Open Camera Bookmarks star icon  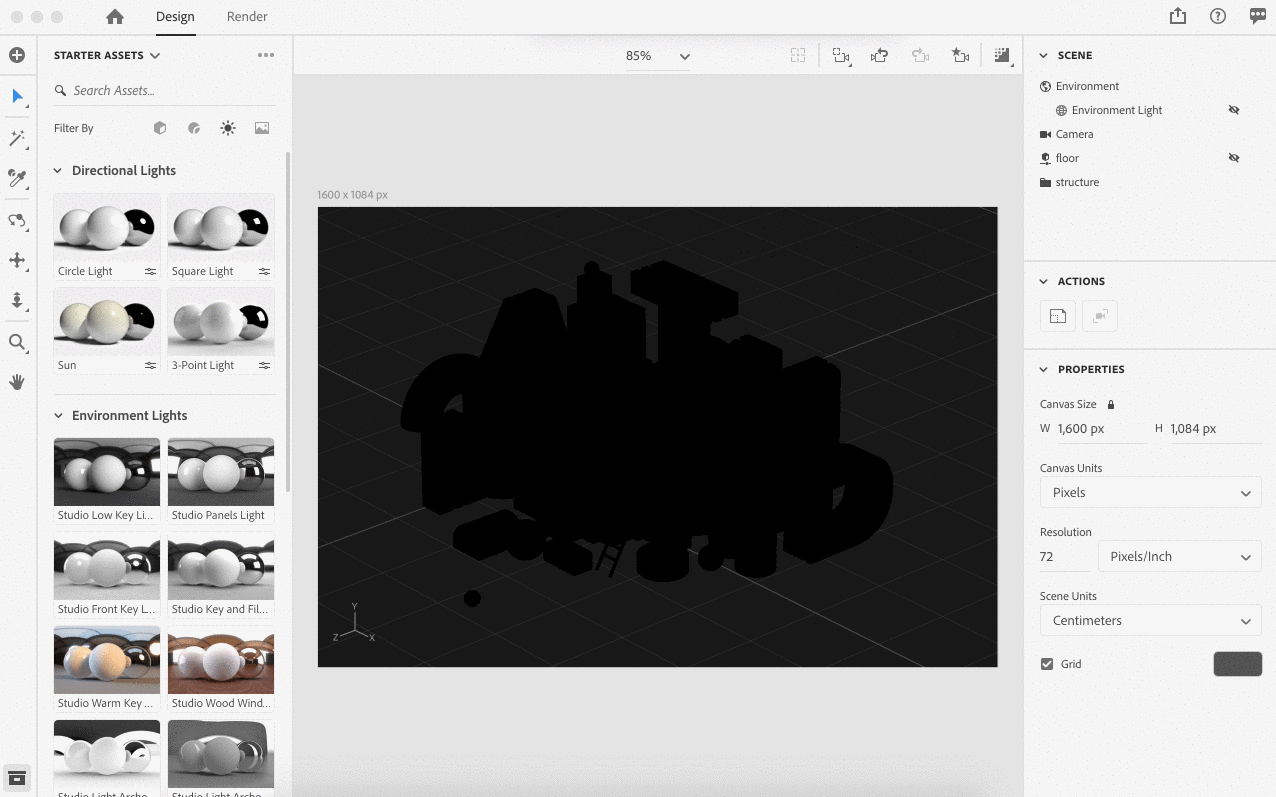pos(960,56)
